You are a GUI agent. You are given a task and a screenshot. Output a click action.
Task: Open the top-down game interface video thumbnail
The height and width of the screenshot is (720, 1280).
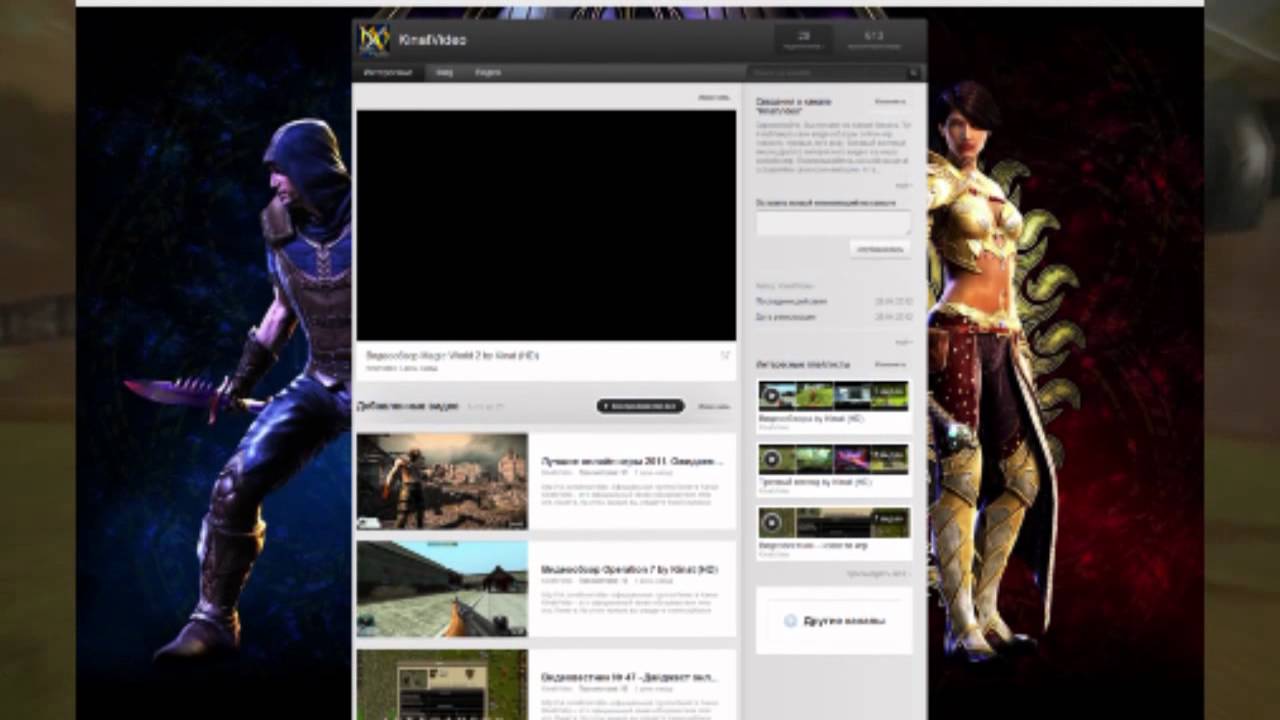click(442, 685)
